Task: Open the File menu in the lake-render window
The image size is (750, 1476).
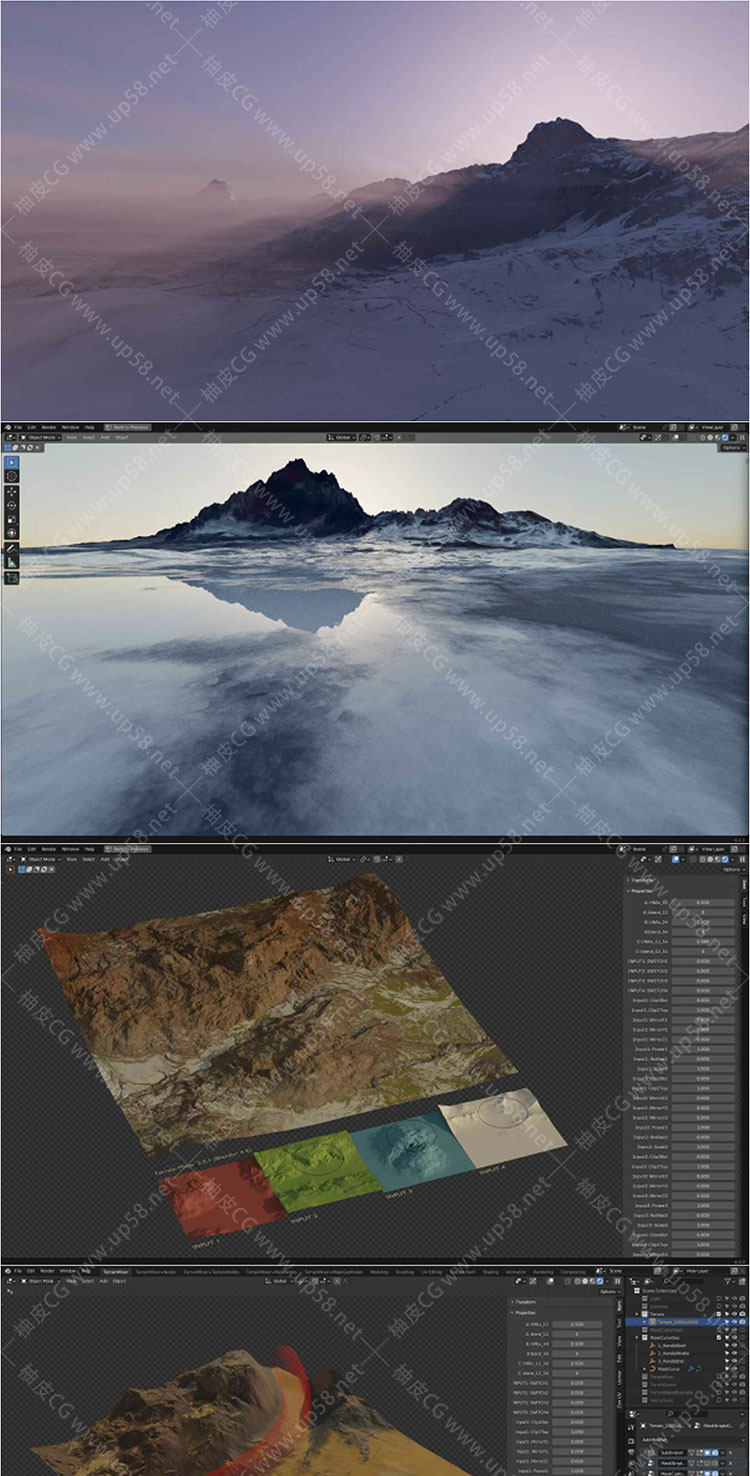Action: (18, 427)
